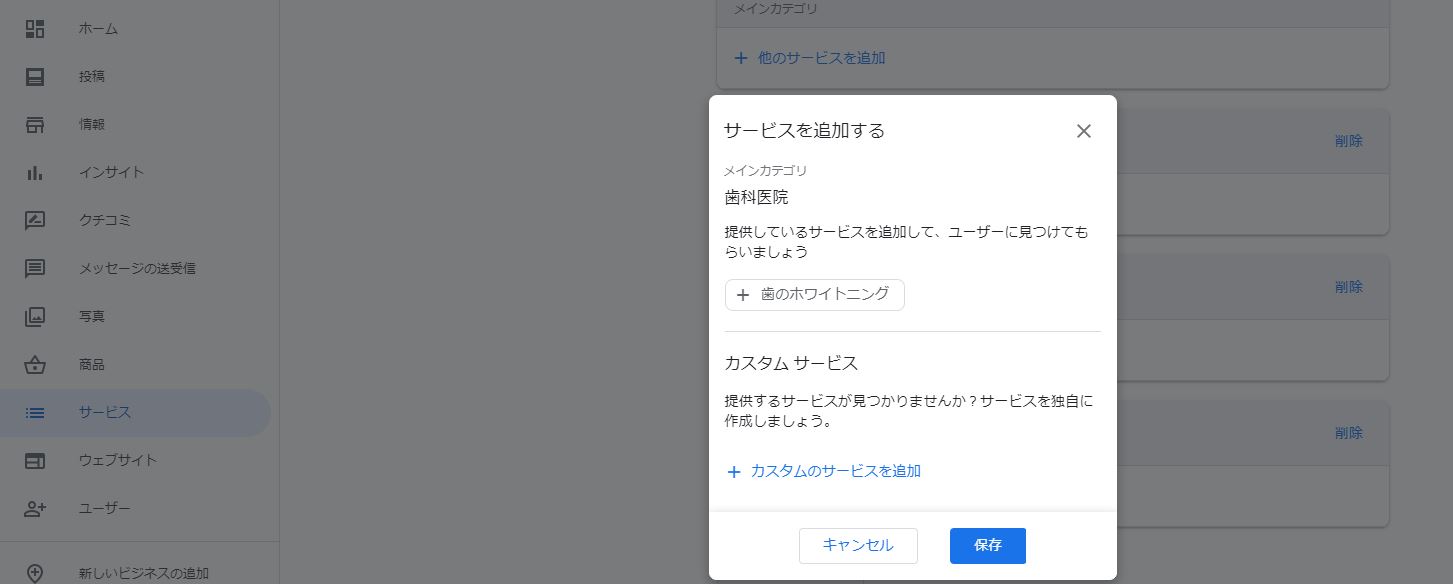Click the カスタム サービス heading
Image resolution: width=1453 pixels, height=584 pixels.
coord(791,363)
